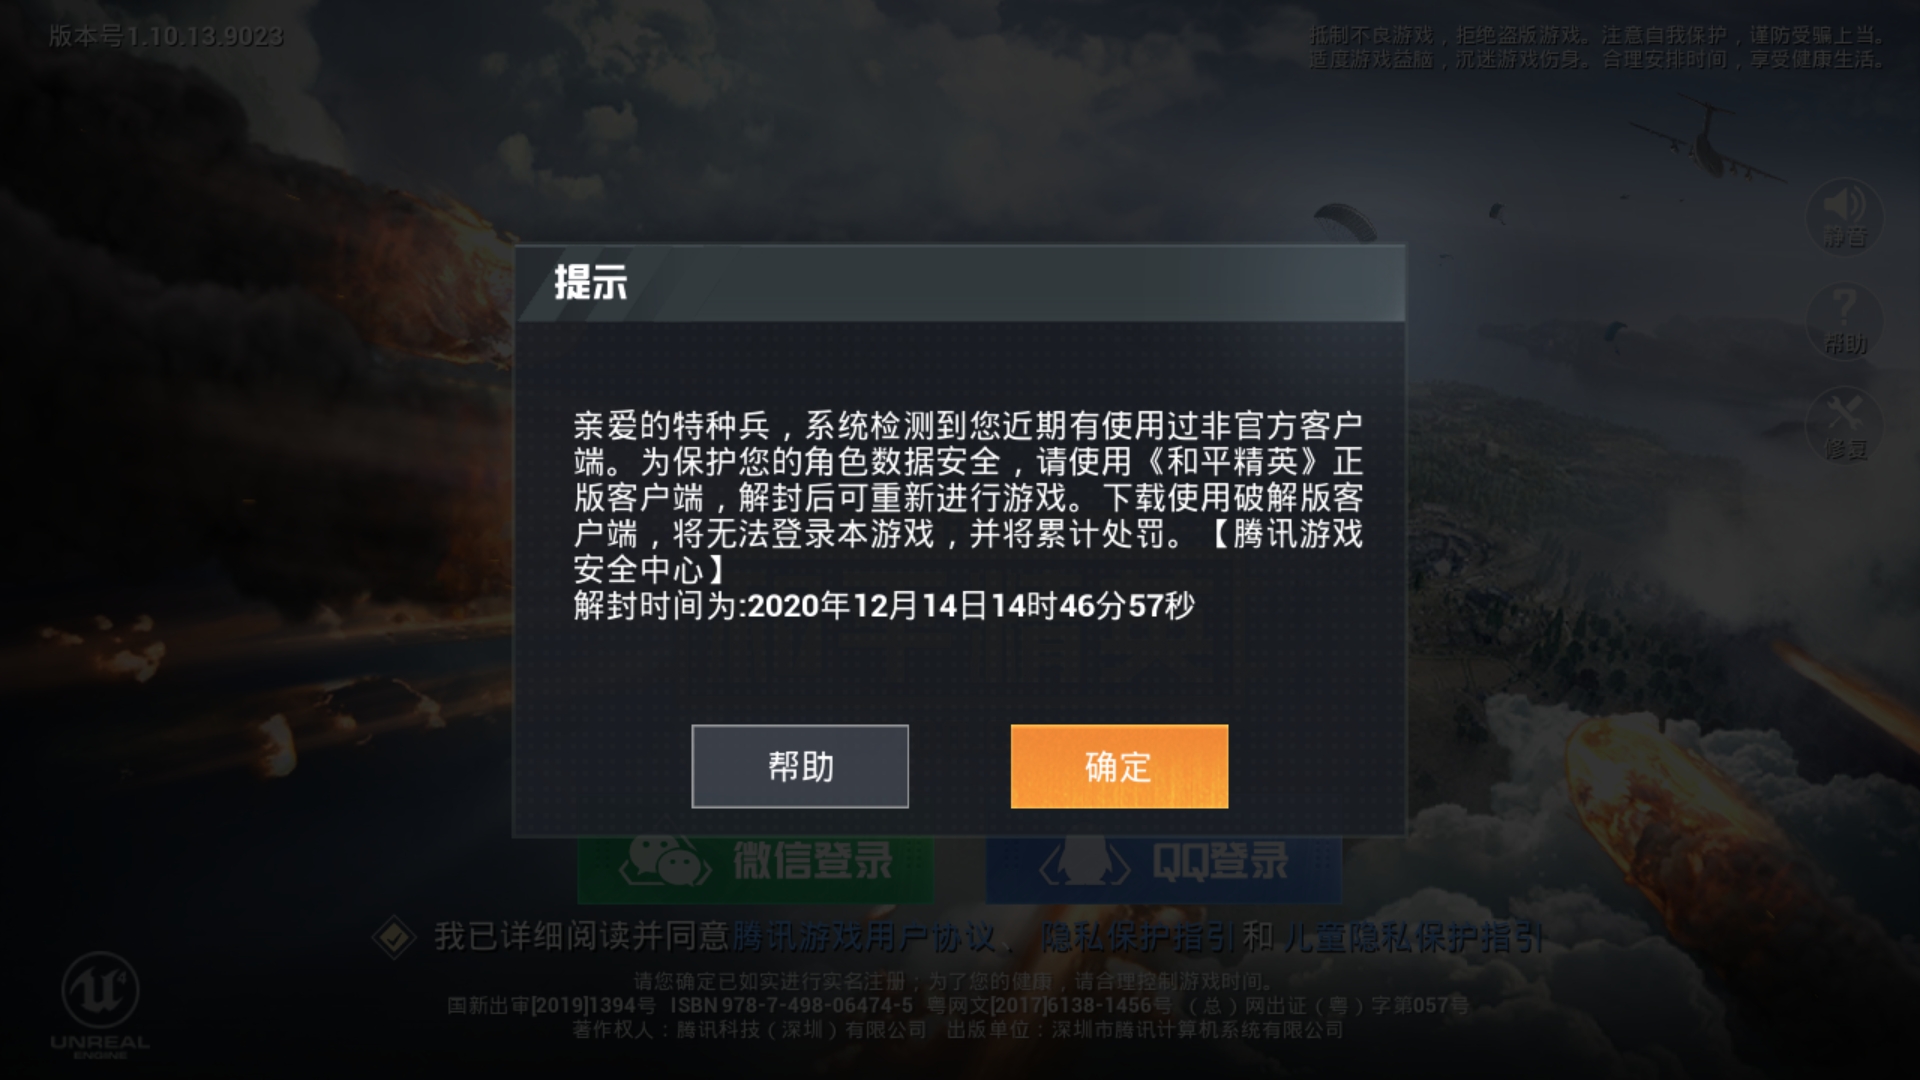Open the 儿童隐私保护指引 link
1920x1080 pixels.
(1414, 937)
